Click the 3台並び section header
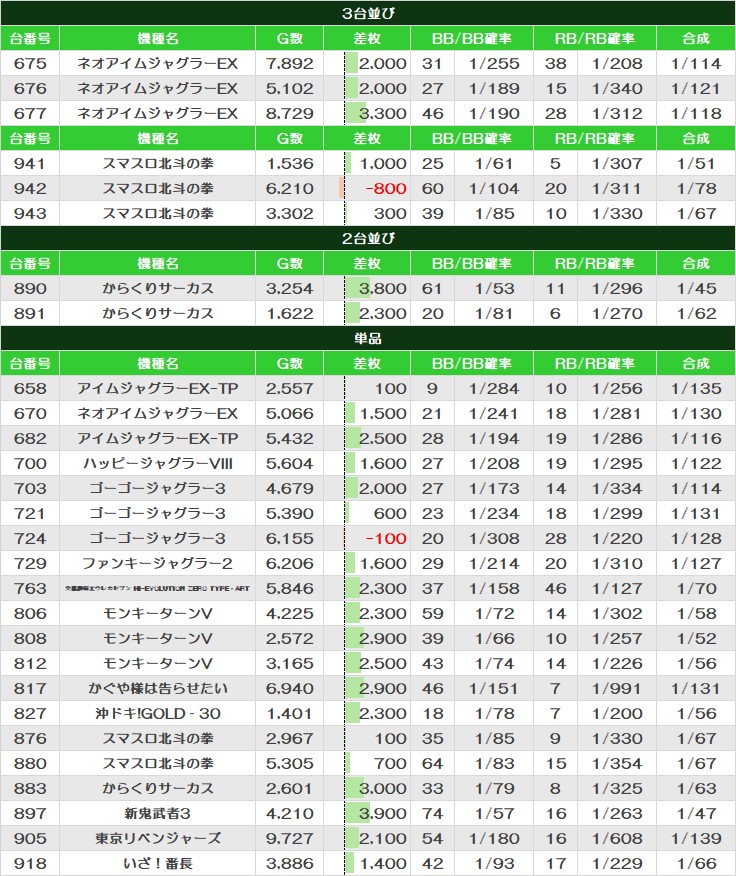Screen dimensions: 736x876 pyautogui.click(x=368, y=13)
